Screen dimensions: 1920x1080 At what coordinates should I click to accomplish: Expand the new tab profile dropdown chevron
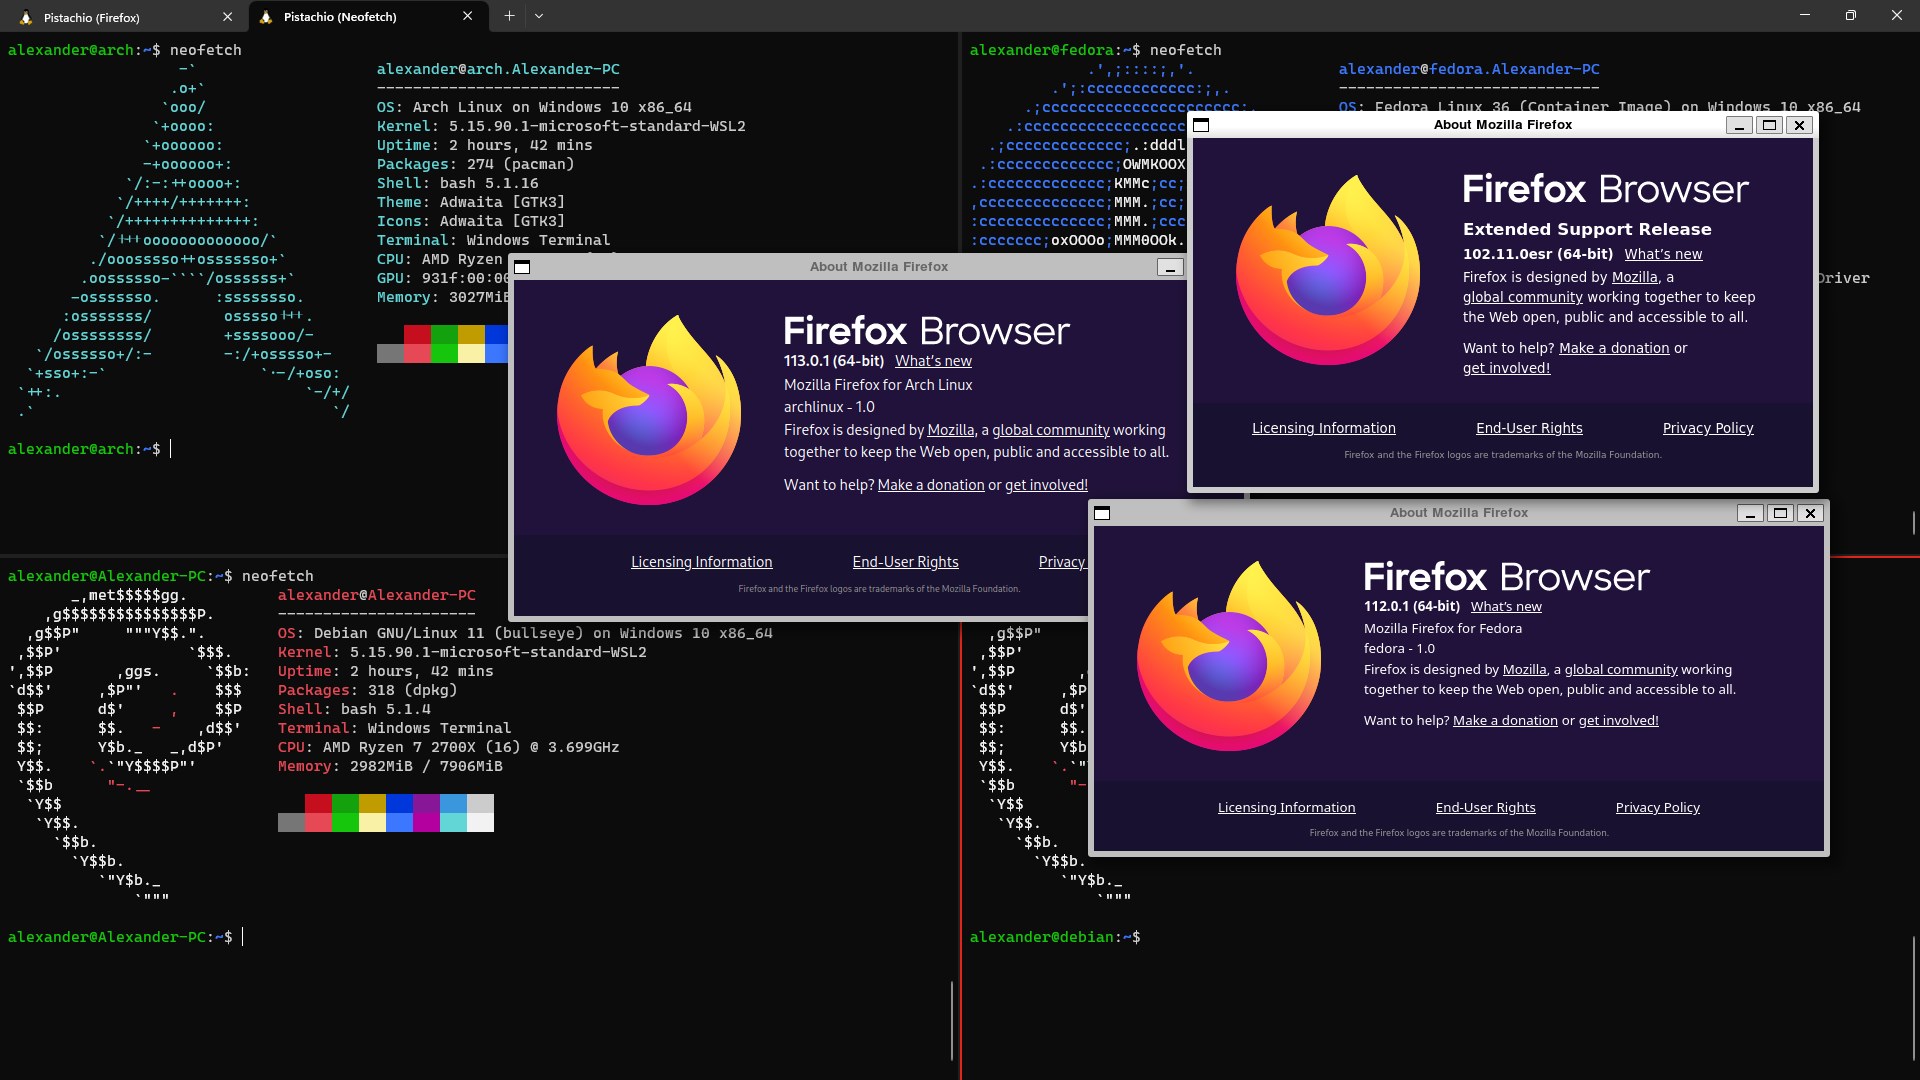pyautogui.click(x=539, y=16)
